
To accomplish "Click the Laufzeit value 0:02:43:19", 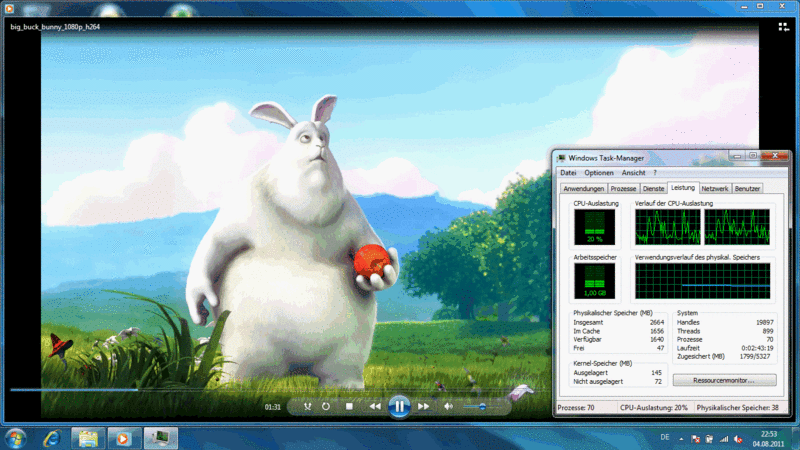I will 757,348.
